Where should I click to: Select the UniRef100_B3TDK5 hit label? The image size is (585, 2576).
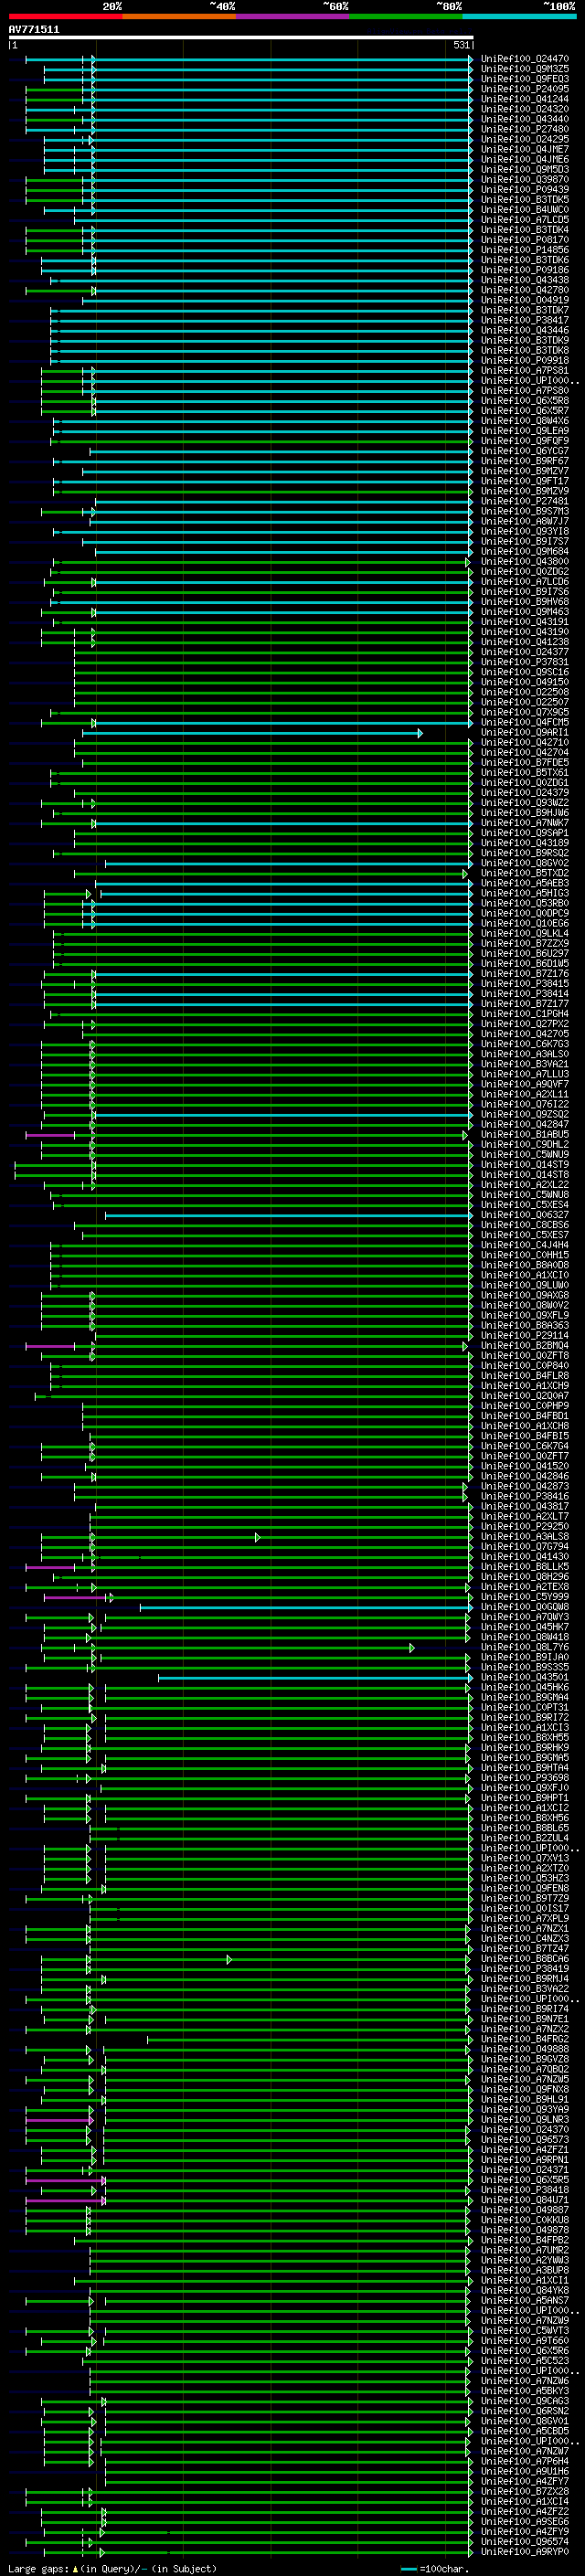coord(525,200)
